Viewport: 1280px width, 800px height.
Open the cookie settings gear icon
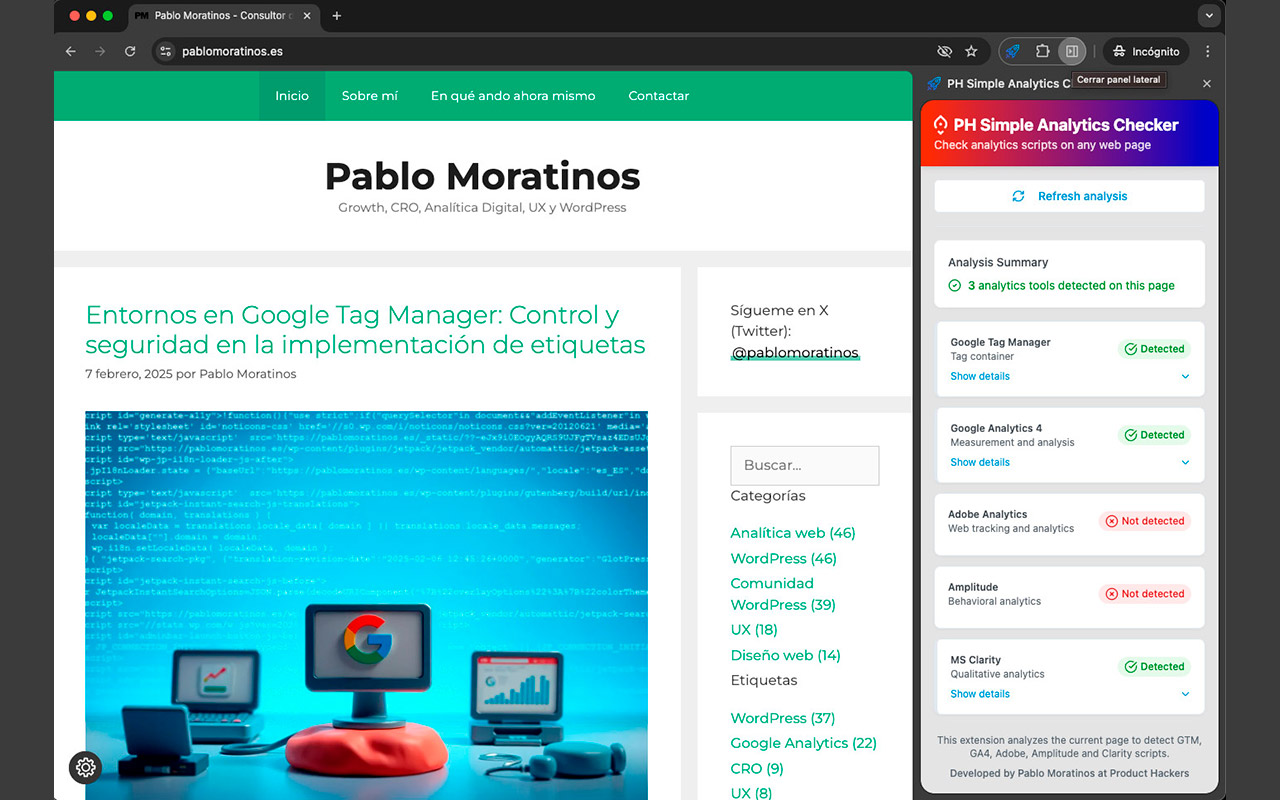86,767
